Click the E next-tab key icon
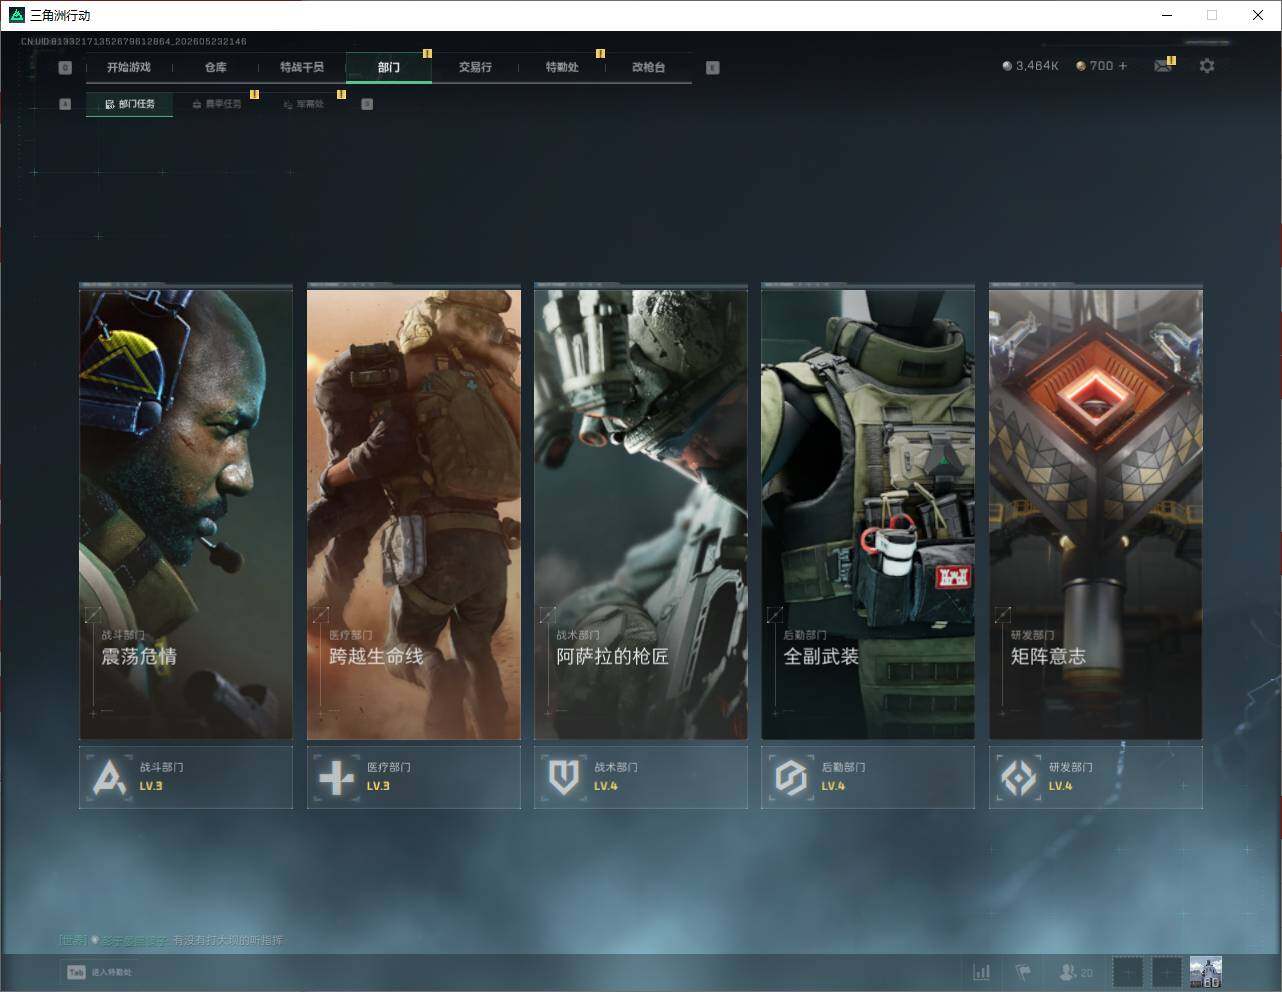The width and height of the screenshot is (1282, 992). tap(712, 67)
